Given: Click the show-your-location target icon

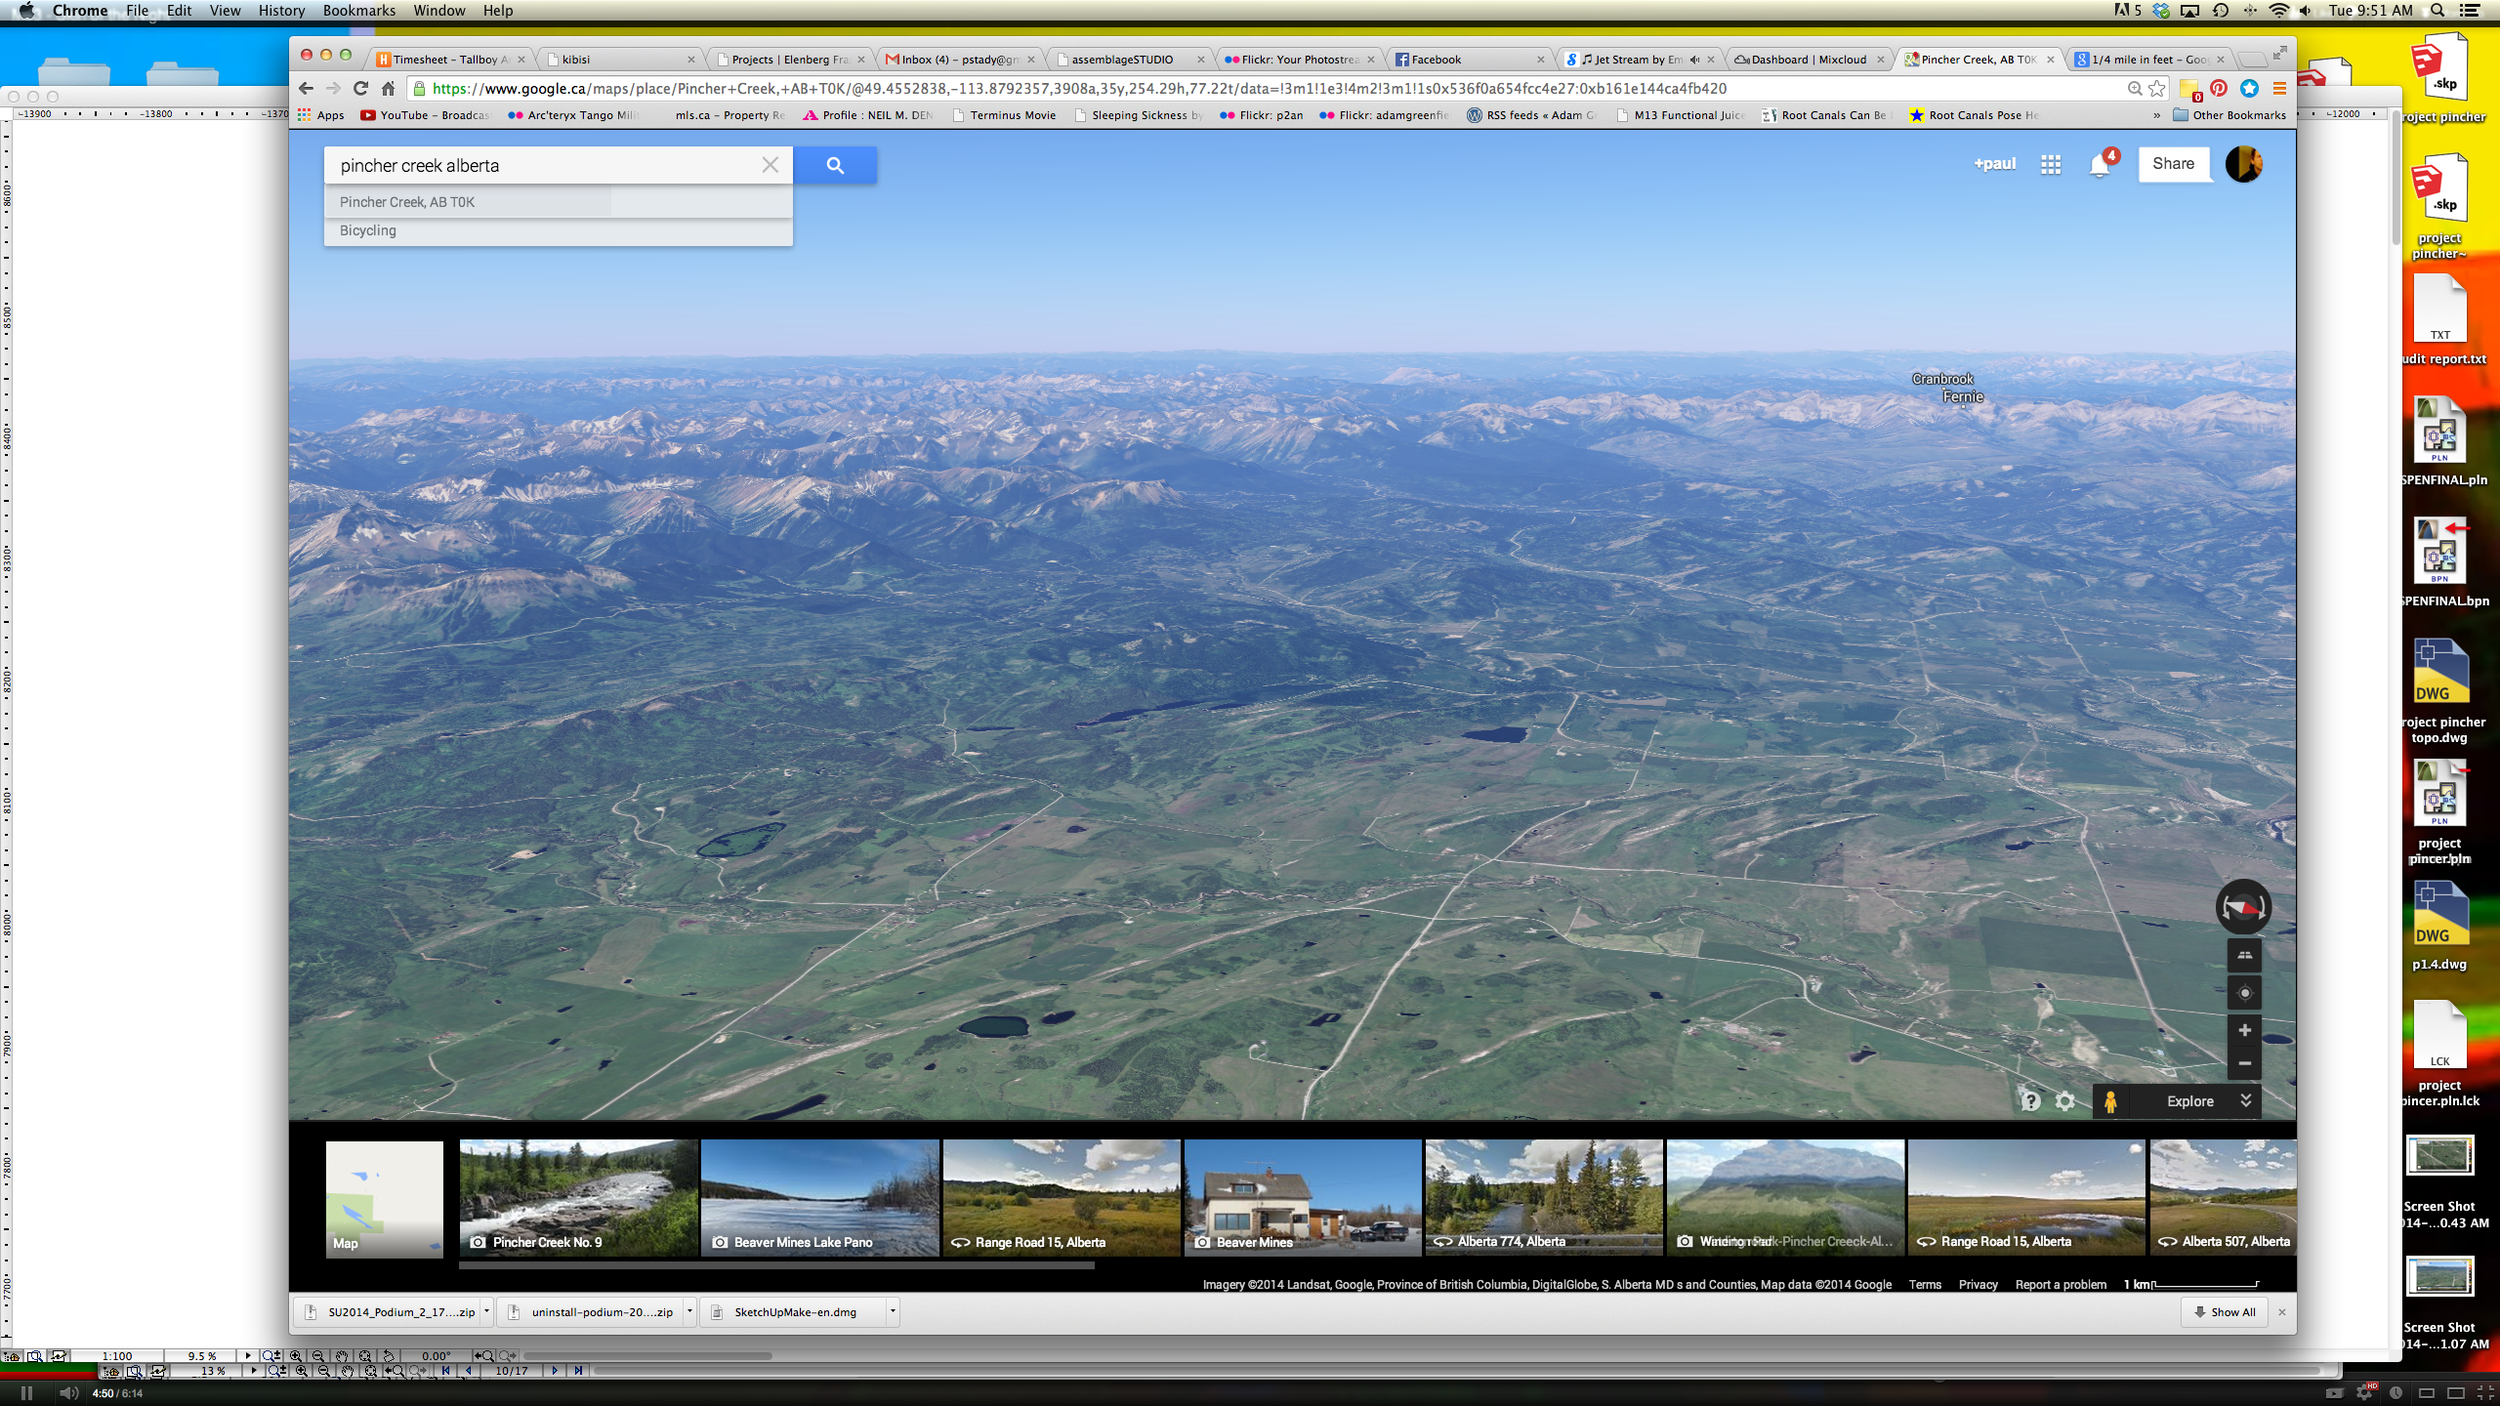Looking at the screenshot, I should 2244,992.
